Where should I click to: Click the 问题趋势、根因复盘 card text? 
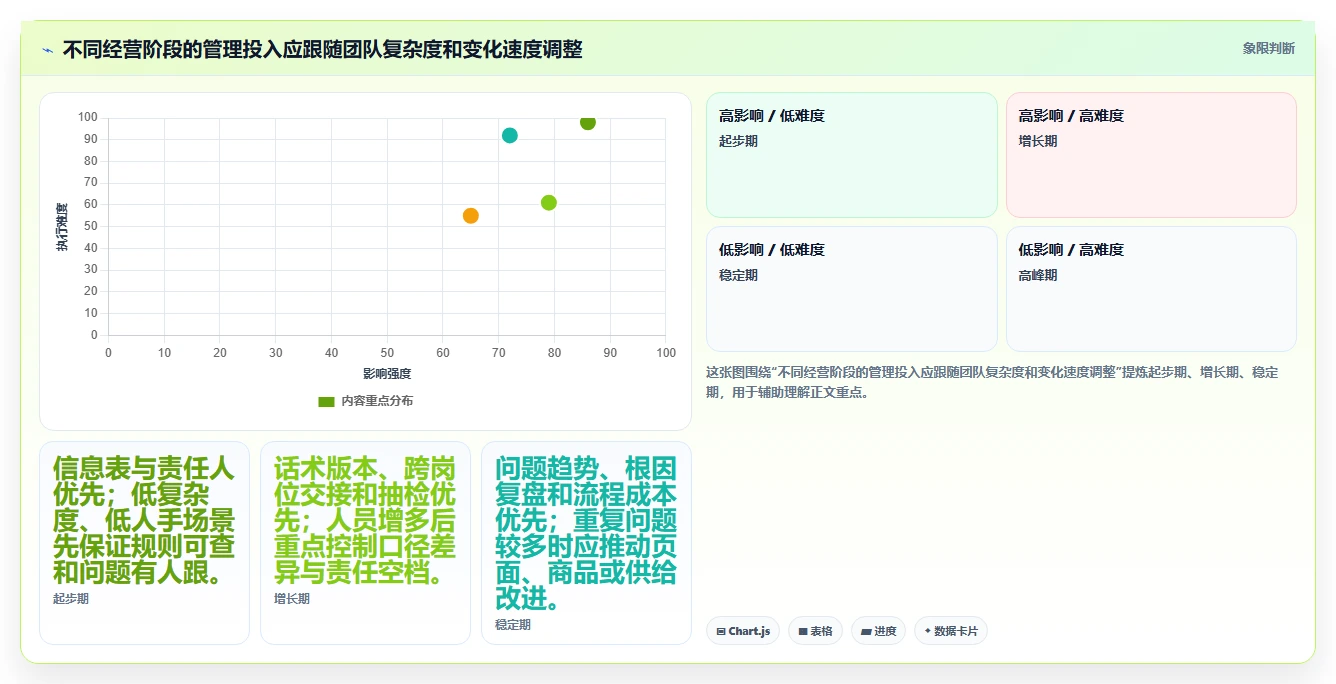586,533
